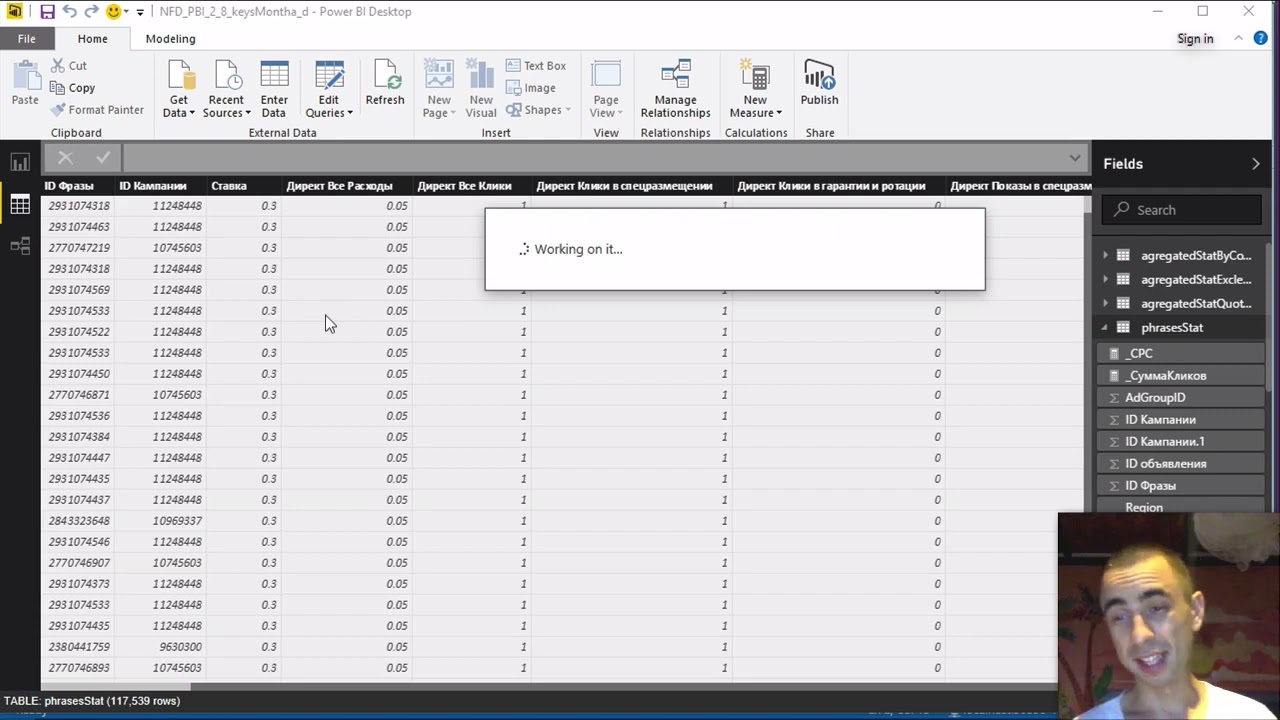
Task: Click the Cut scissors icon
Action: pos(58,66)
